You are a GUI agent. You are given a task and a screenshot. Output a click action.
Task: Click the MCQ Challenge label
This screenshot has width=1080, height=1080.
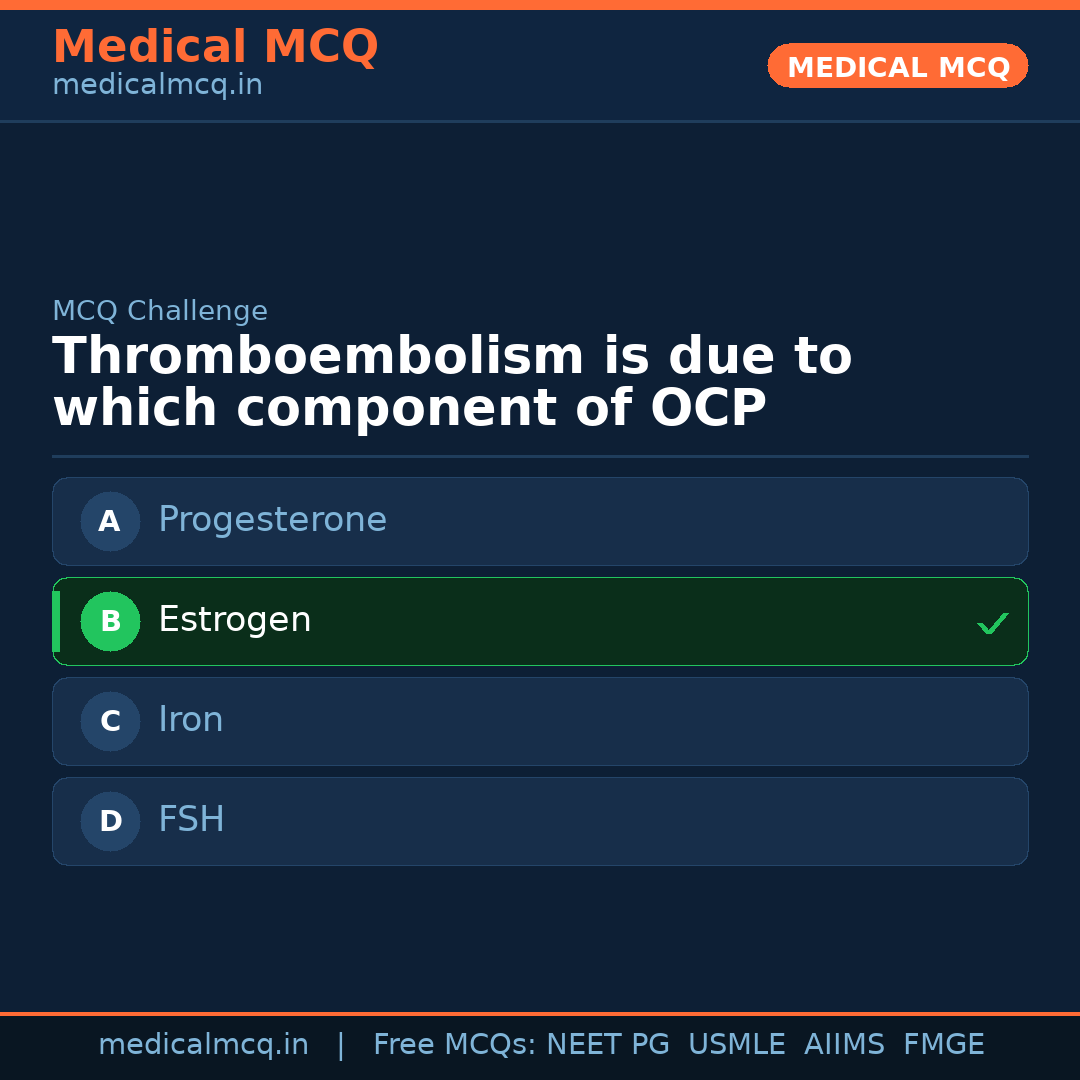click(x=160, y=311)
